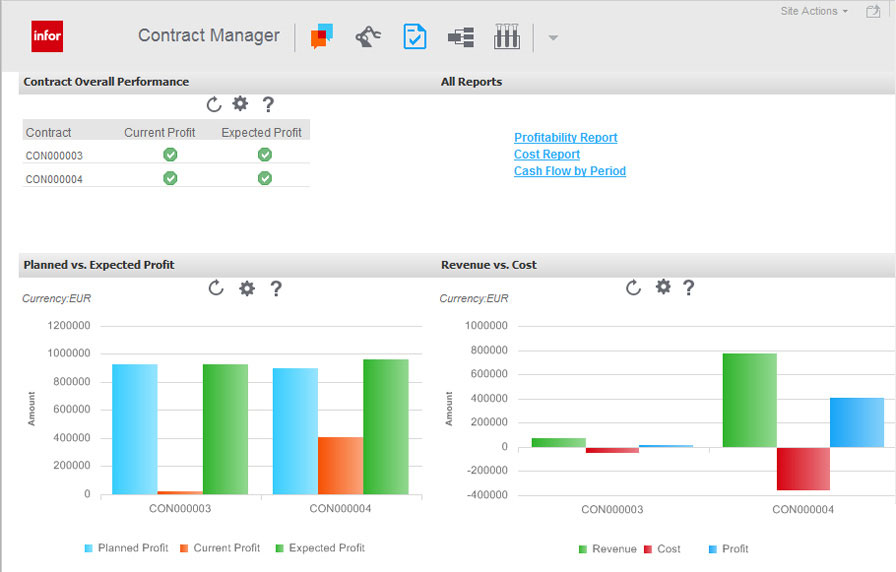Open the Cash Flow by Period link
The image size is (896, 572).
click(x=569, y=171)
